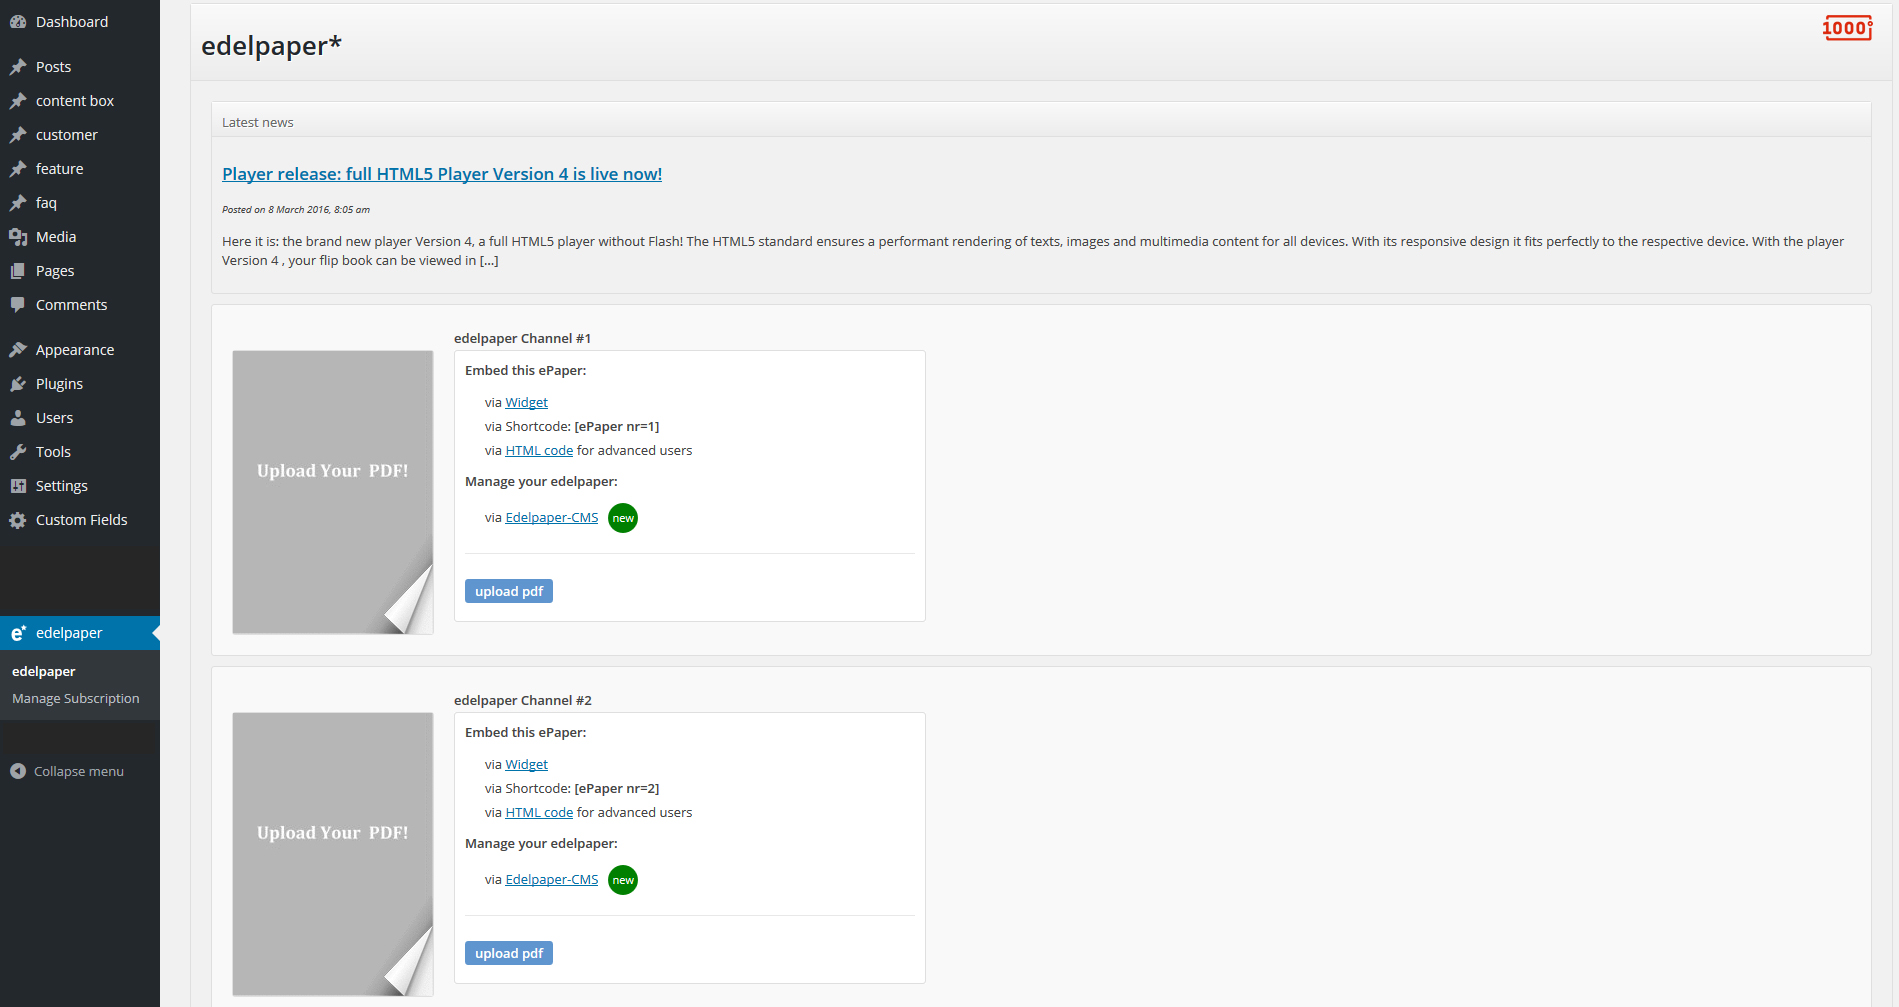Image resolution: width=1899 pixels, height=1007 pixels.
Task: Click the Settings menu label
Action: click(62, 486)
